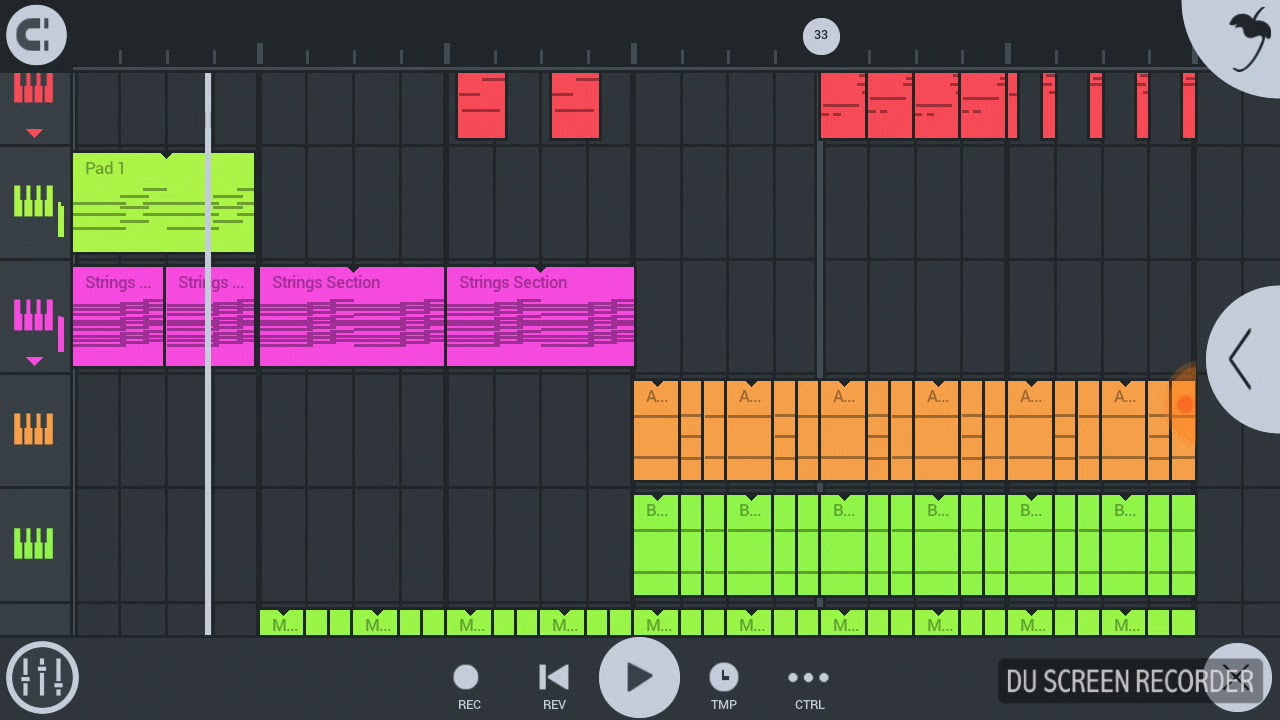Close the DU Screen Recorder overlay
This screenshot has height=720, width=1280.
[x=1238, y=678]
